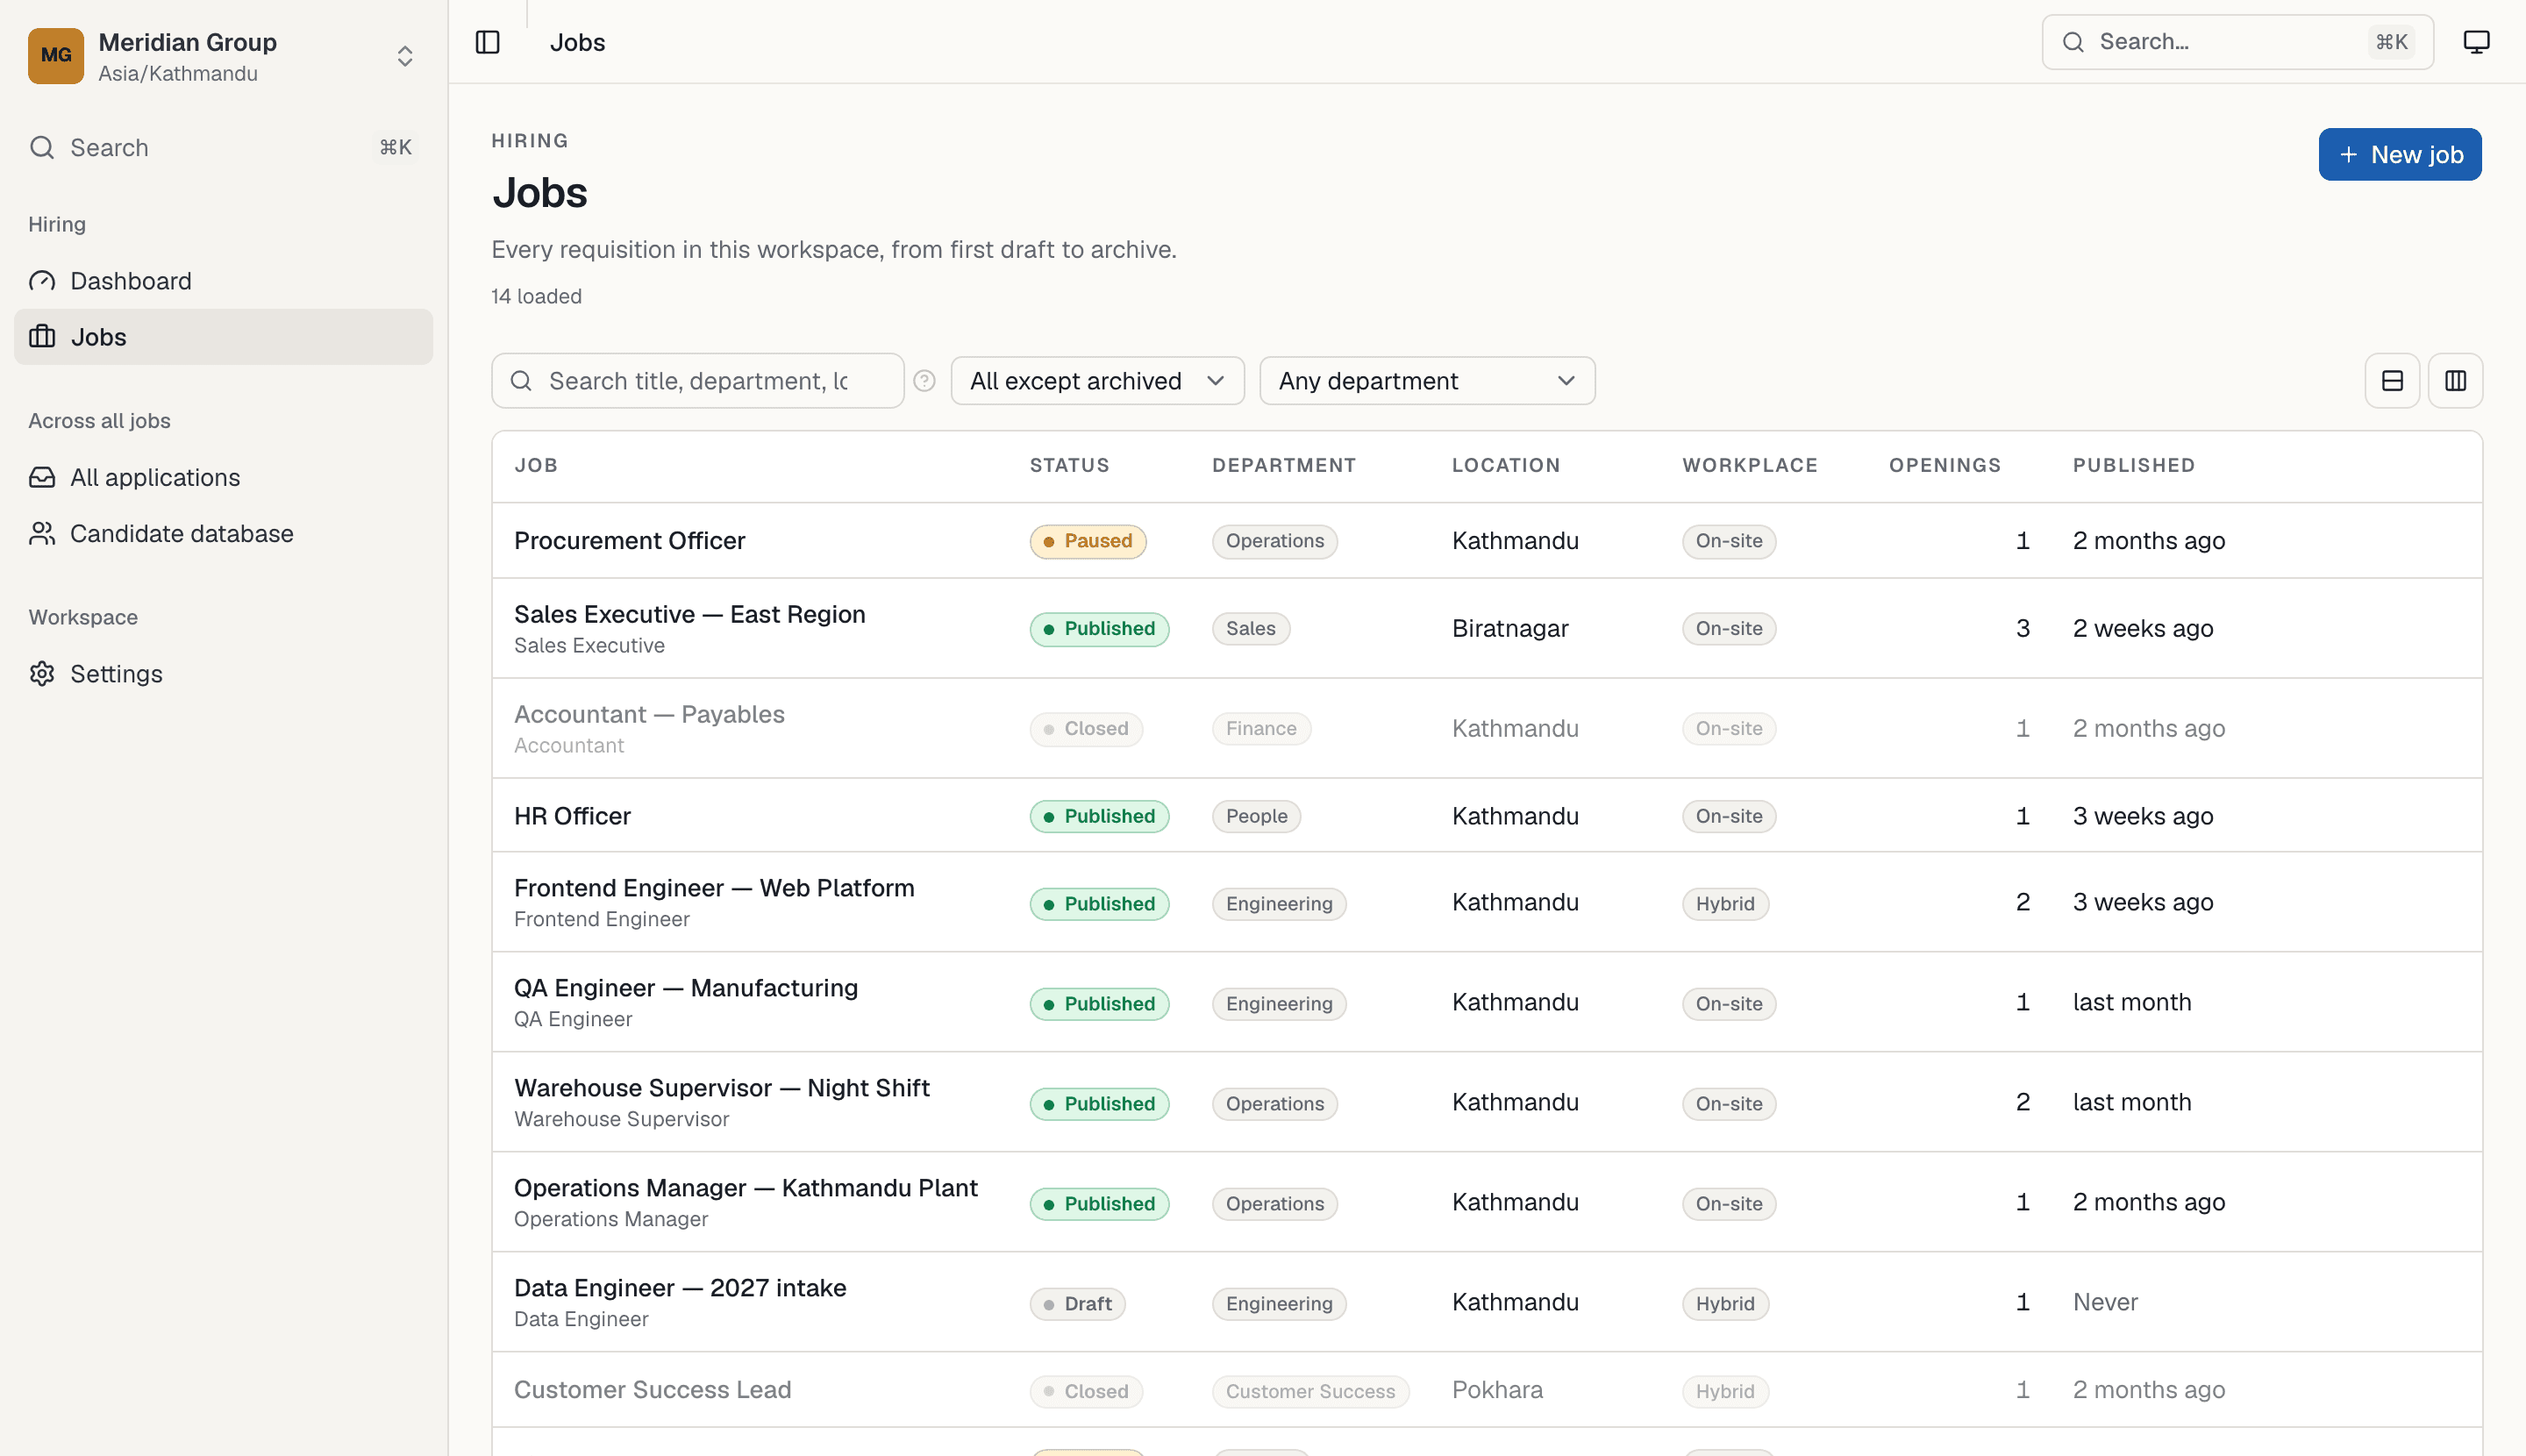
Task: Open Sales Executive — East Region job
Action: pyautogui.click(x=689, y=614)
